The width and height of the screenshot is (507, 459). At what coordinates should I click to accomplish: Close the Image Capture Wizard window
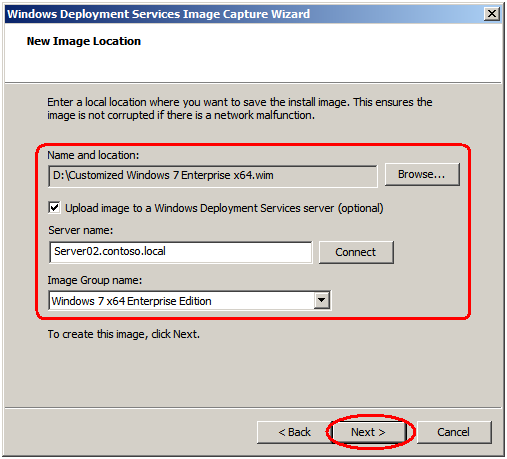click(x=491, y=14)
